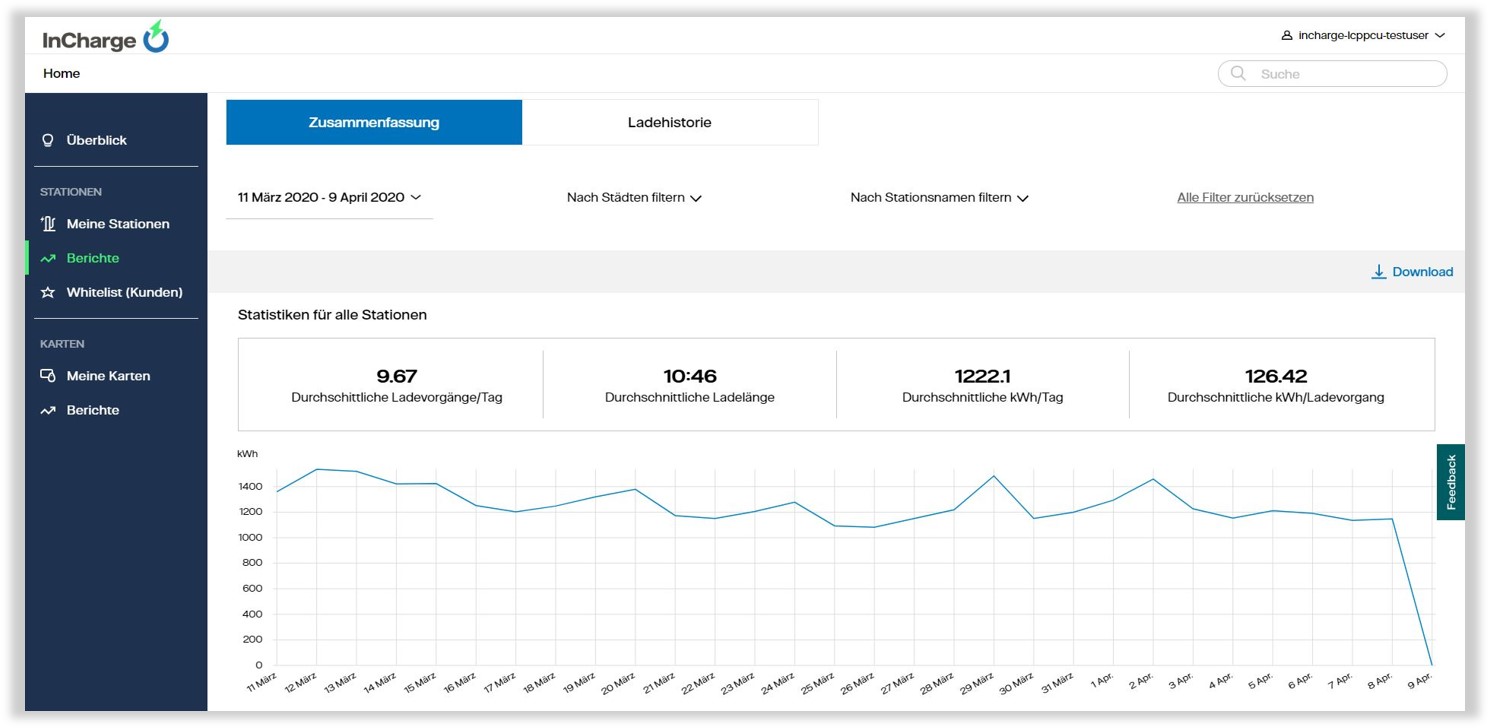
Task: Click the magnifier icon in the search box
Action: coord(1238,74)
